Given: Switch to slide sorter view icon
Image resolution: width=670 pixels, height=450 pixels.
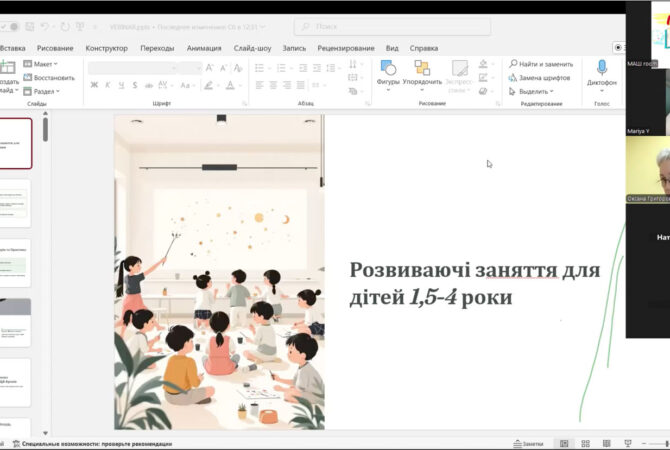Looking at the screenshot, I should [587, 443].
